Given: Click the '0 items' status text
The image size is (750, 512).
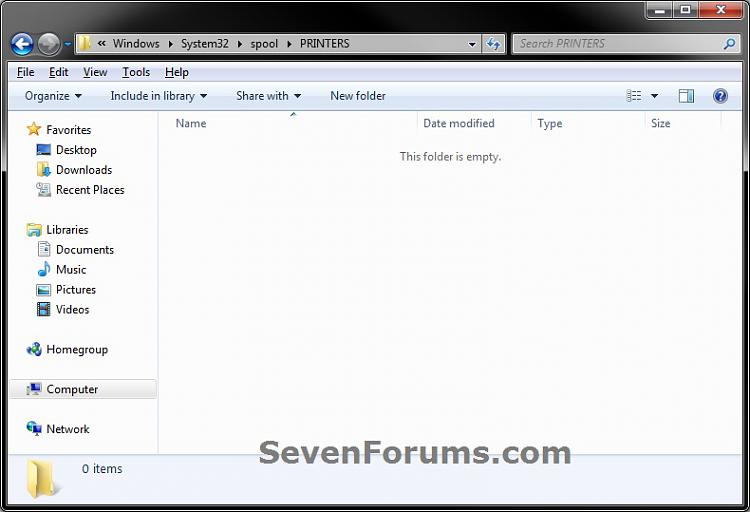Looking at the screenshot, I should coord(102,469).
